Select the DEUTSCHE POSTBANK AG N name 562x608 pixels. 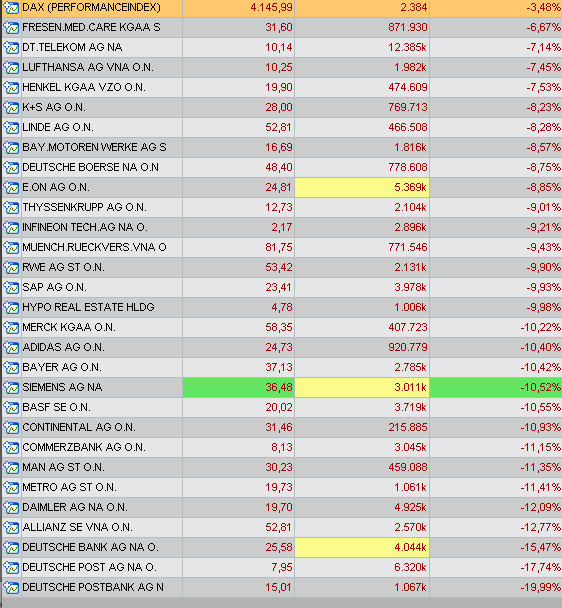point(93,587)
